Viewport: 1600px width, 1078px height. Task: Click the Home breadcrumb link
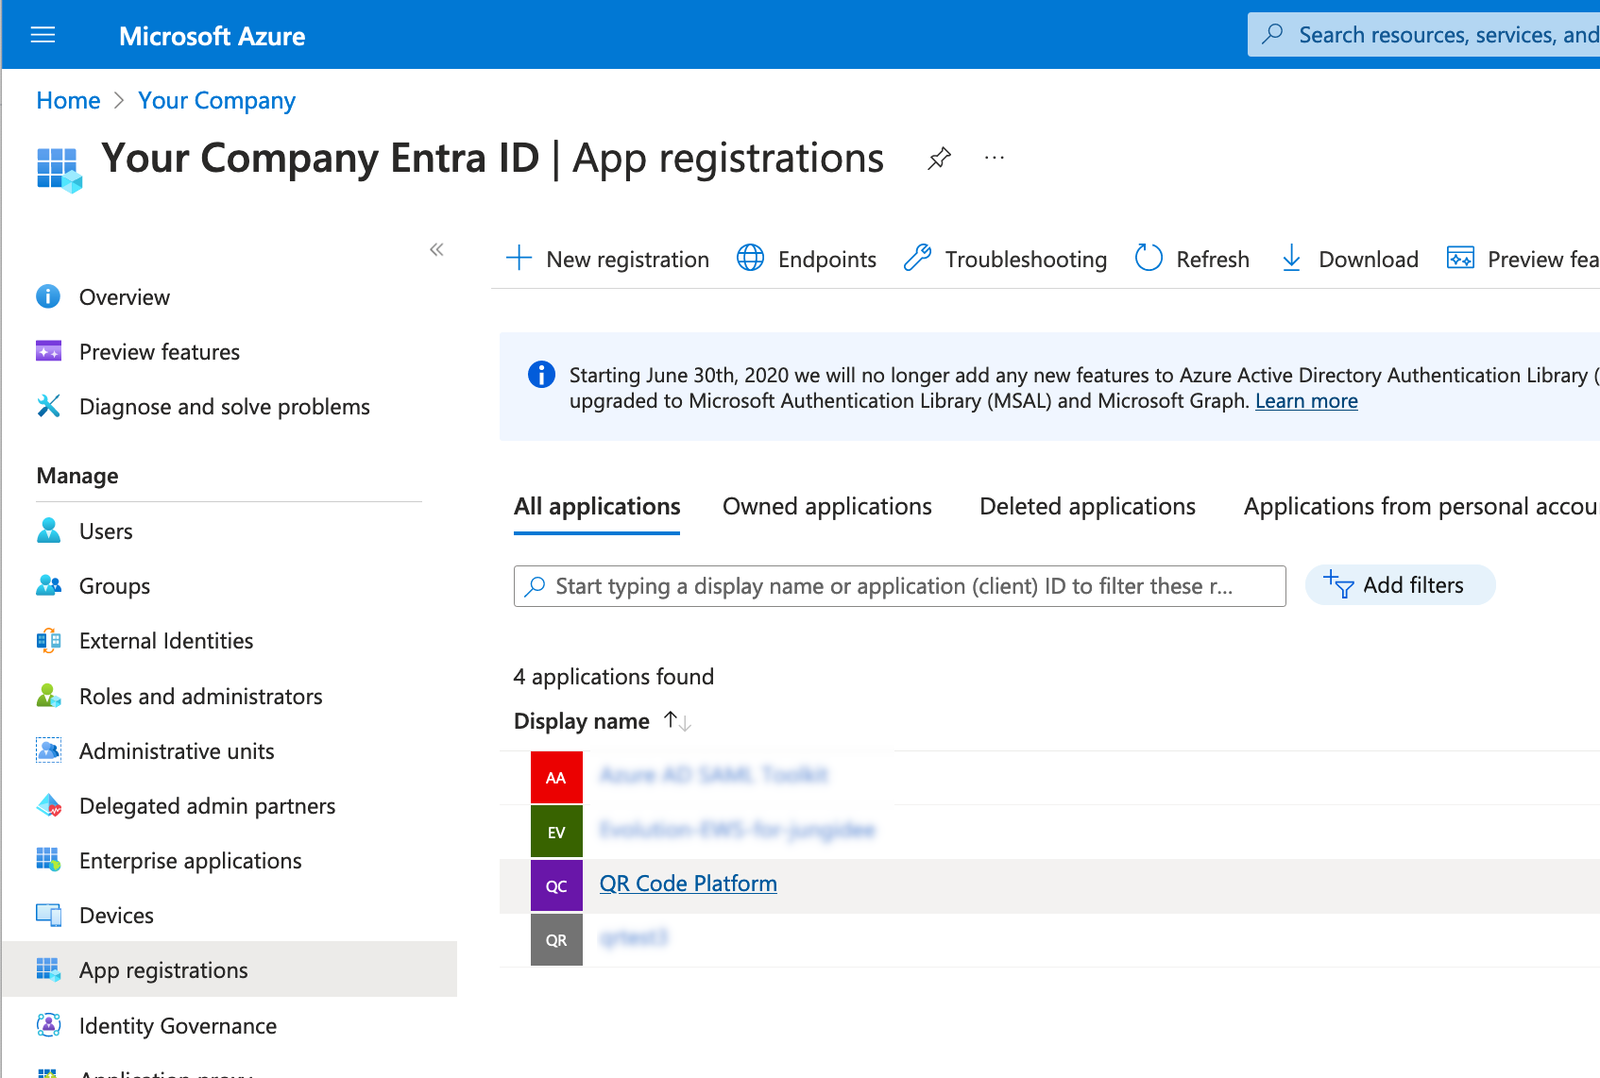coord(68,100)
